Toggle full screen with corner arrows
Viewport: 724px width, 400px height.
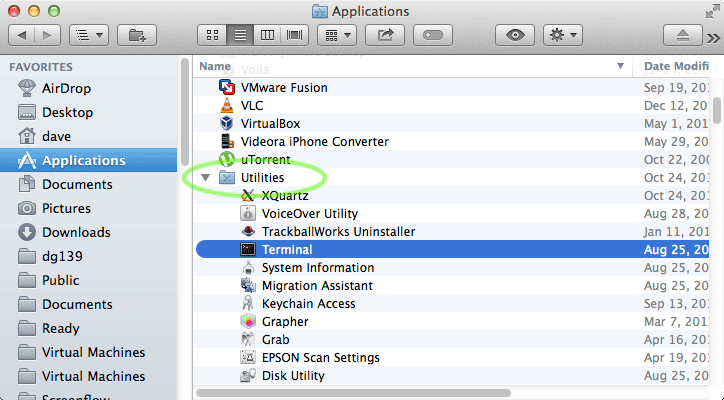[713, 11]
